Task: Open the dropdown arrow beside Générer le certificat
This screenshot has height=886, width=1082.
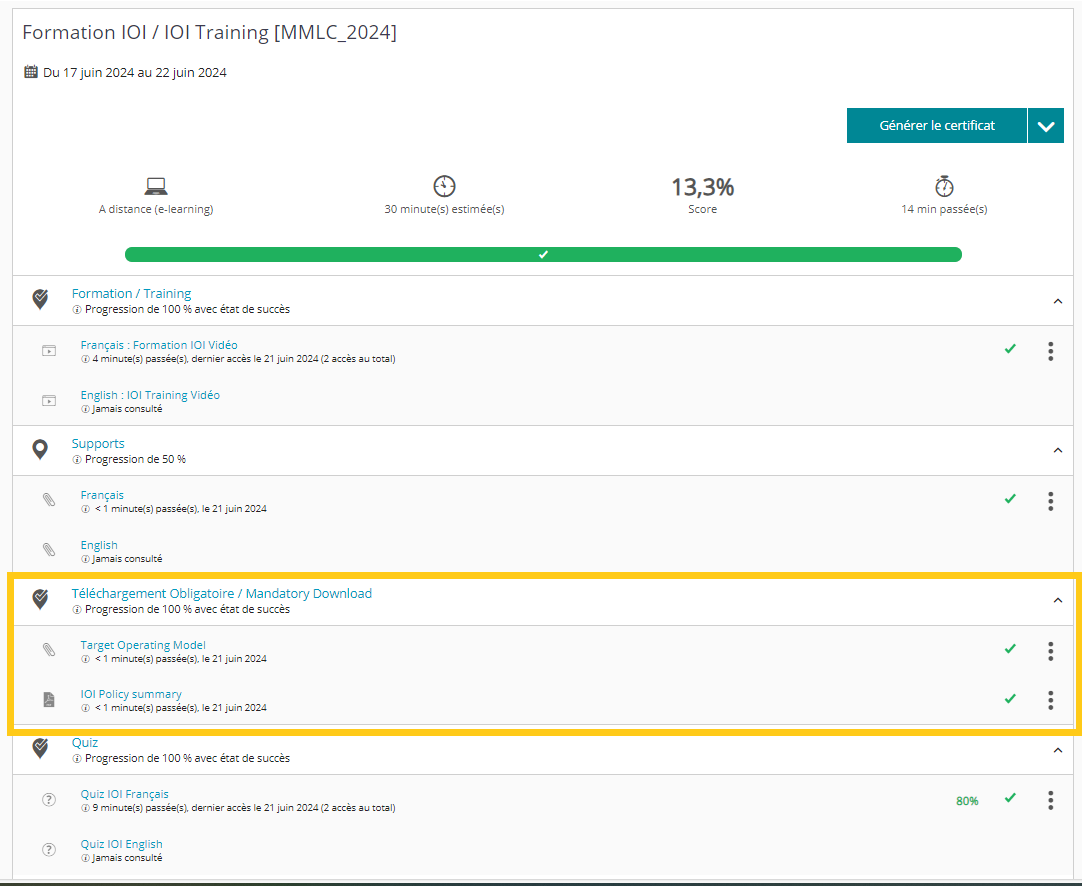Action: [1045, 126]
